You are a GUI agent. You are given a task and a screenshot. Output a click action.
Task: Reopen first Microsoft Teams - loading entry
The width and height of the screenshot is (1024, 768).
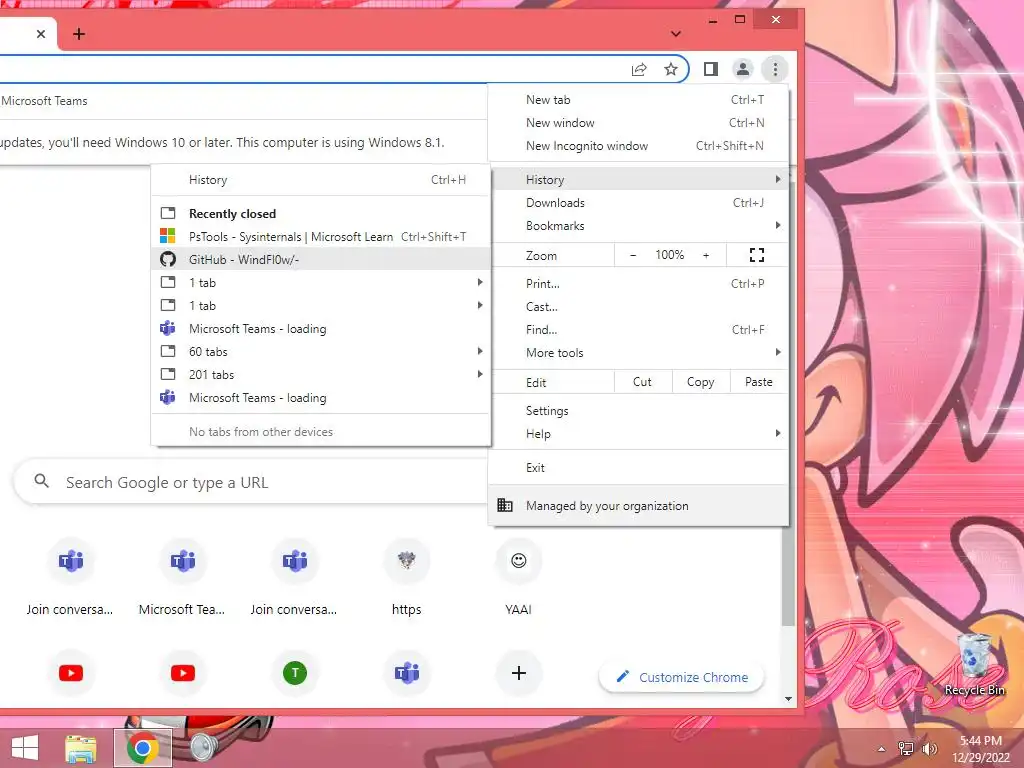[x=321, y=328]
